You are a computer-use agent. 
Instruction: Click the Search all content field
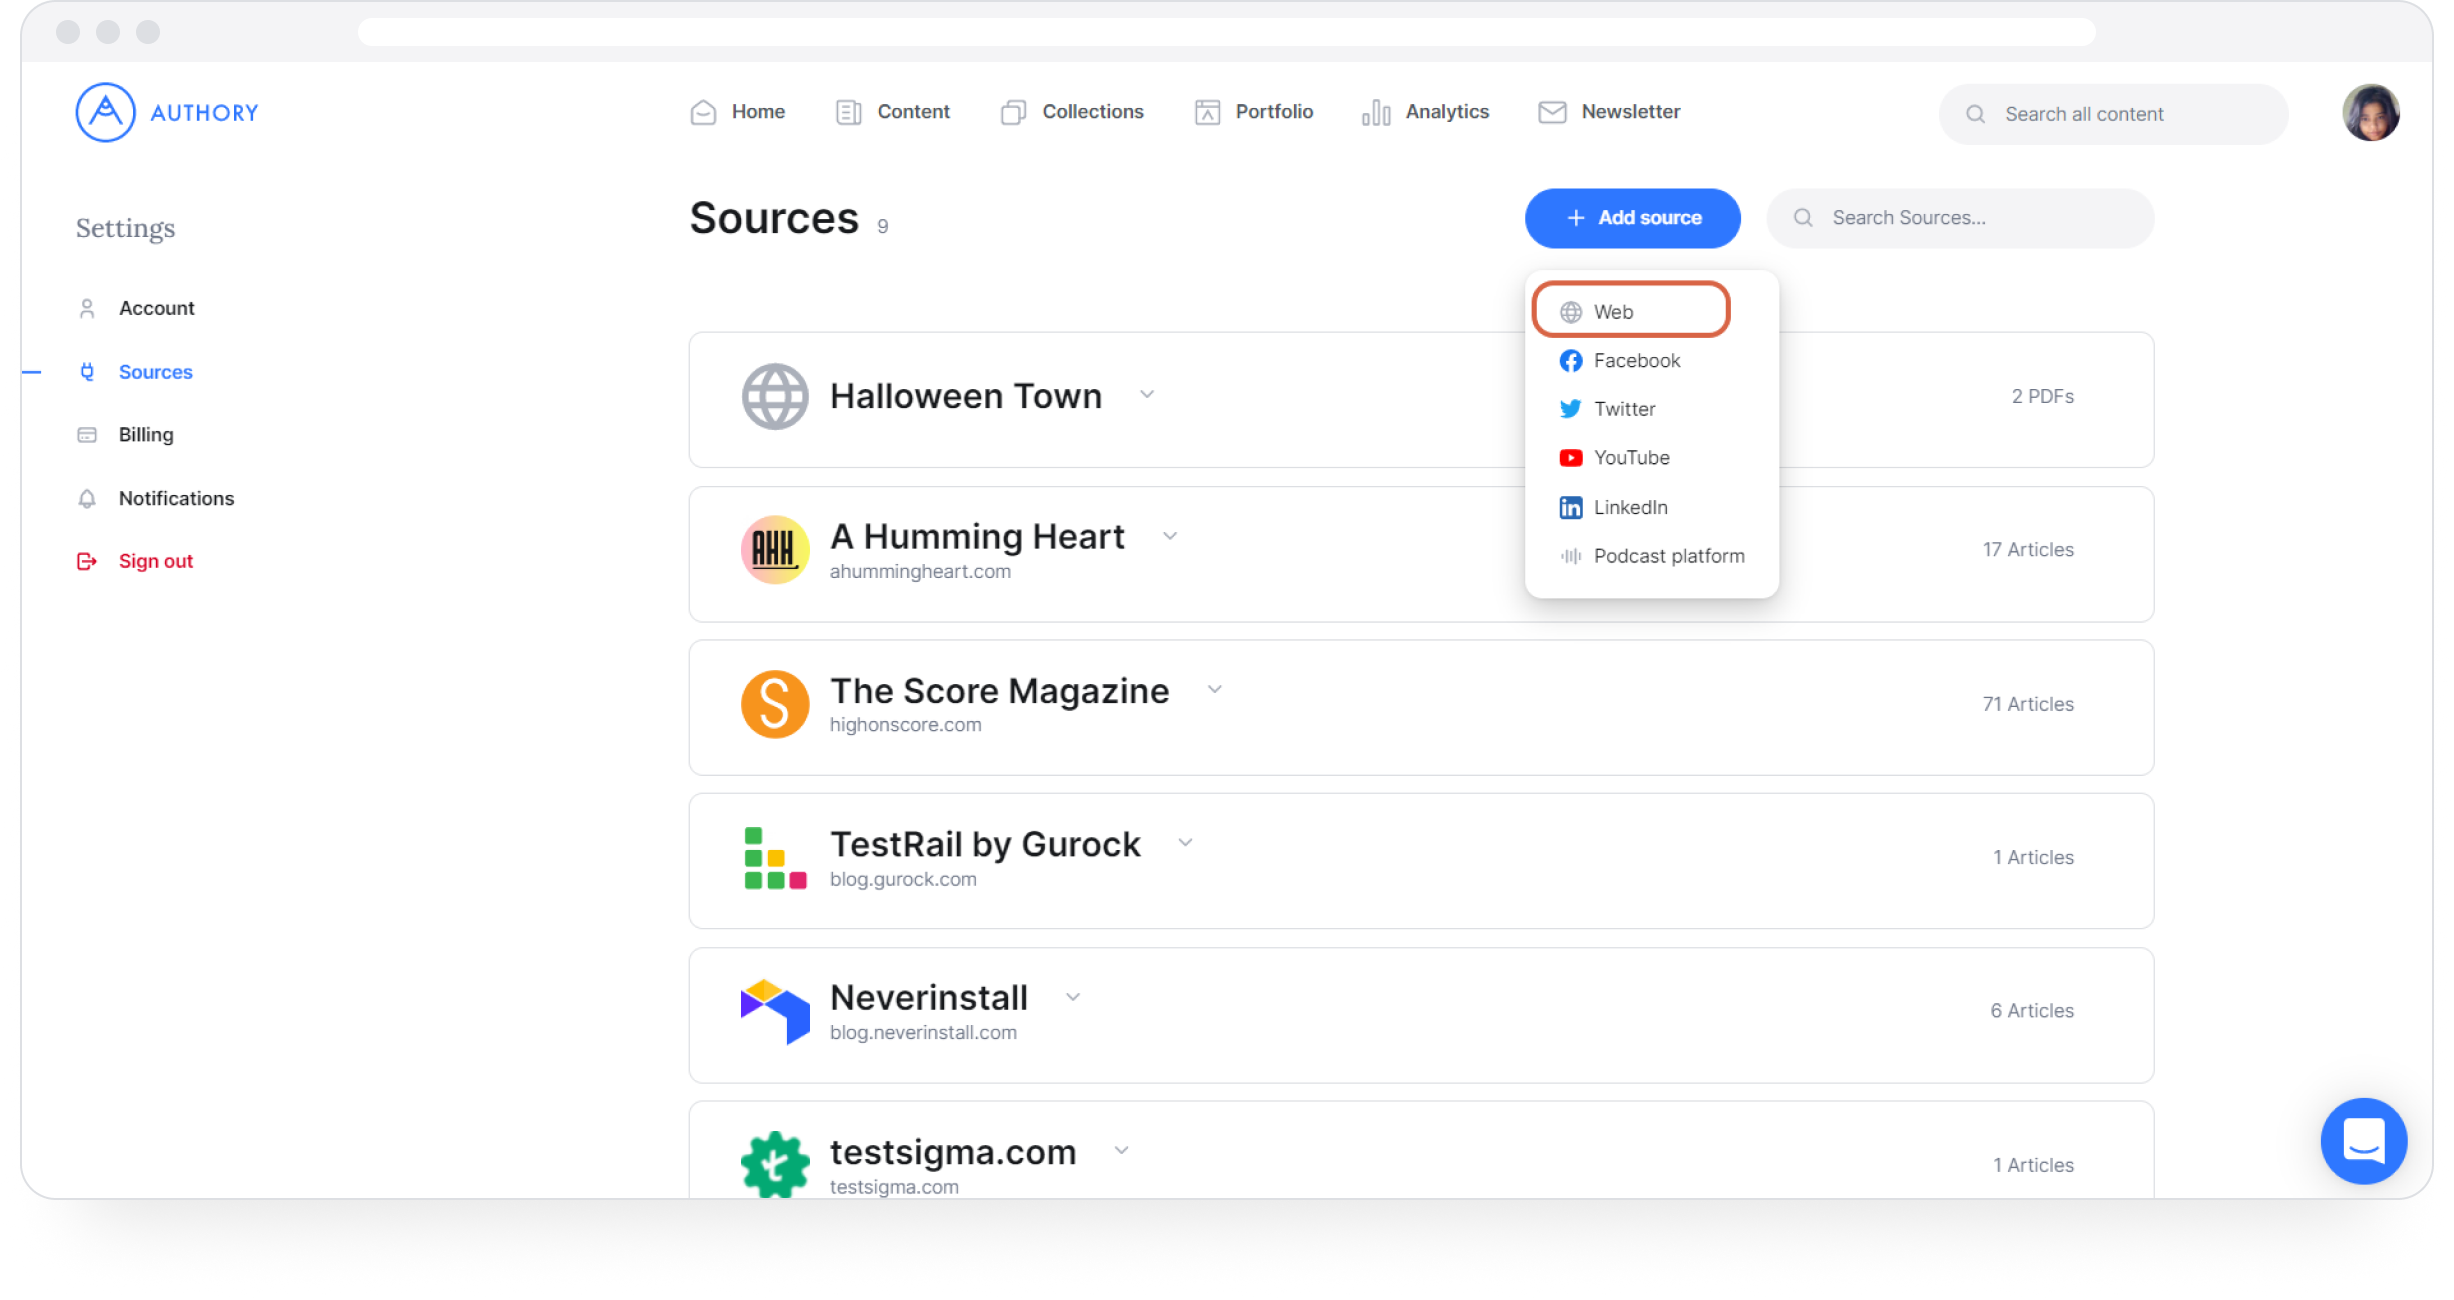(2113, 114)
